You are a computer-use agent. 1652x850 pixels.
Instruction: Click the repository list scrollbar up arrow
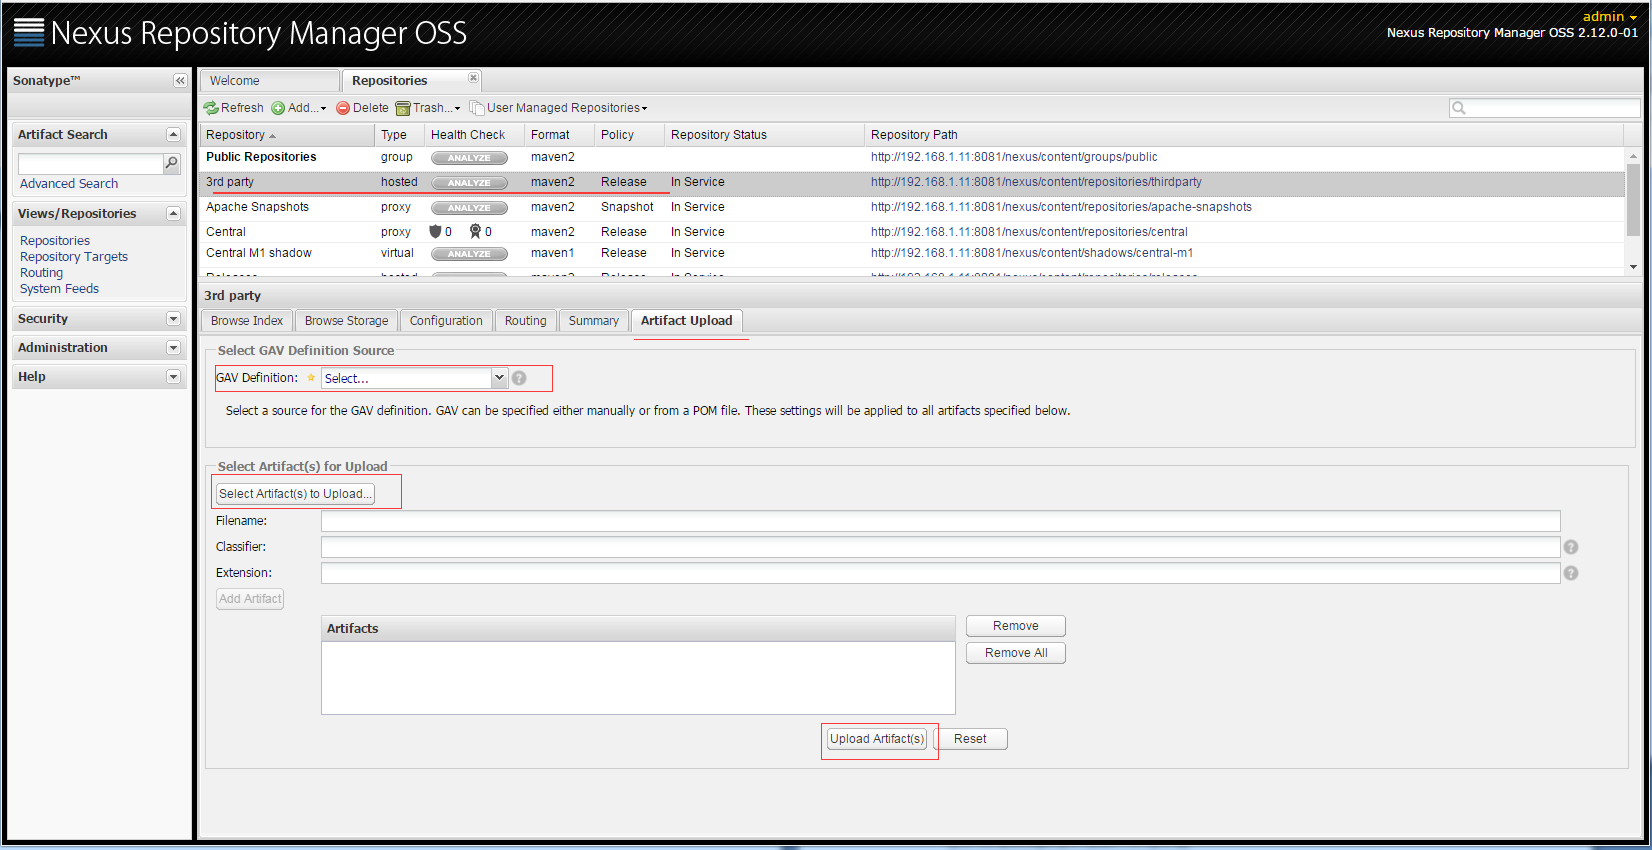tap(1633, 156)
